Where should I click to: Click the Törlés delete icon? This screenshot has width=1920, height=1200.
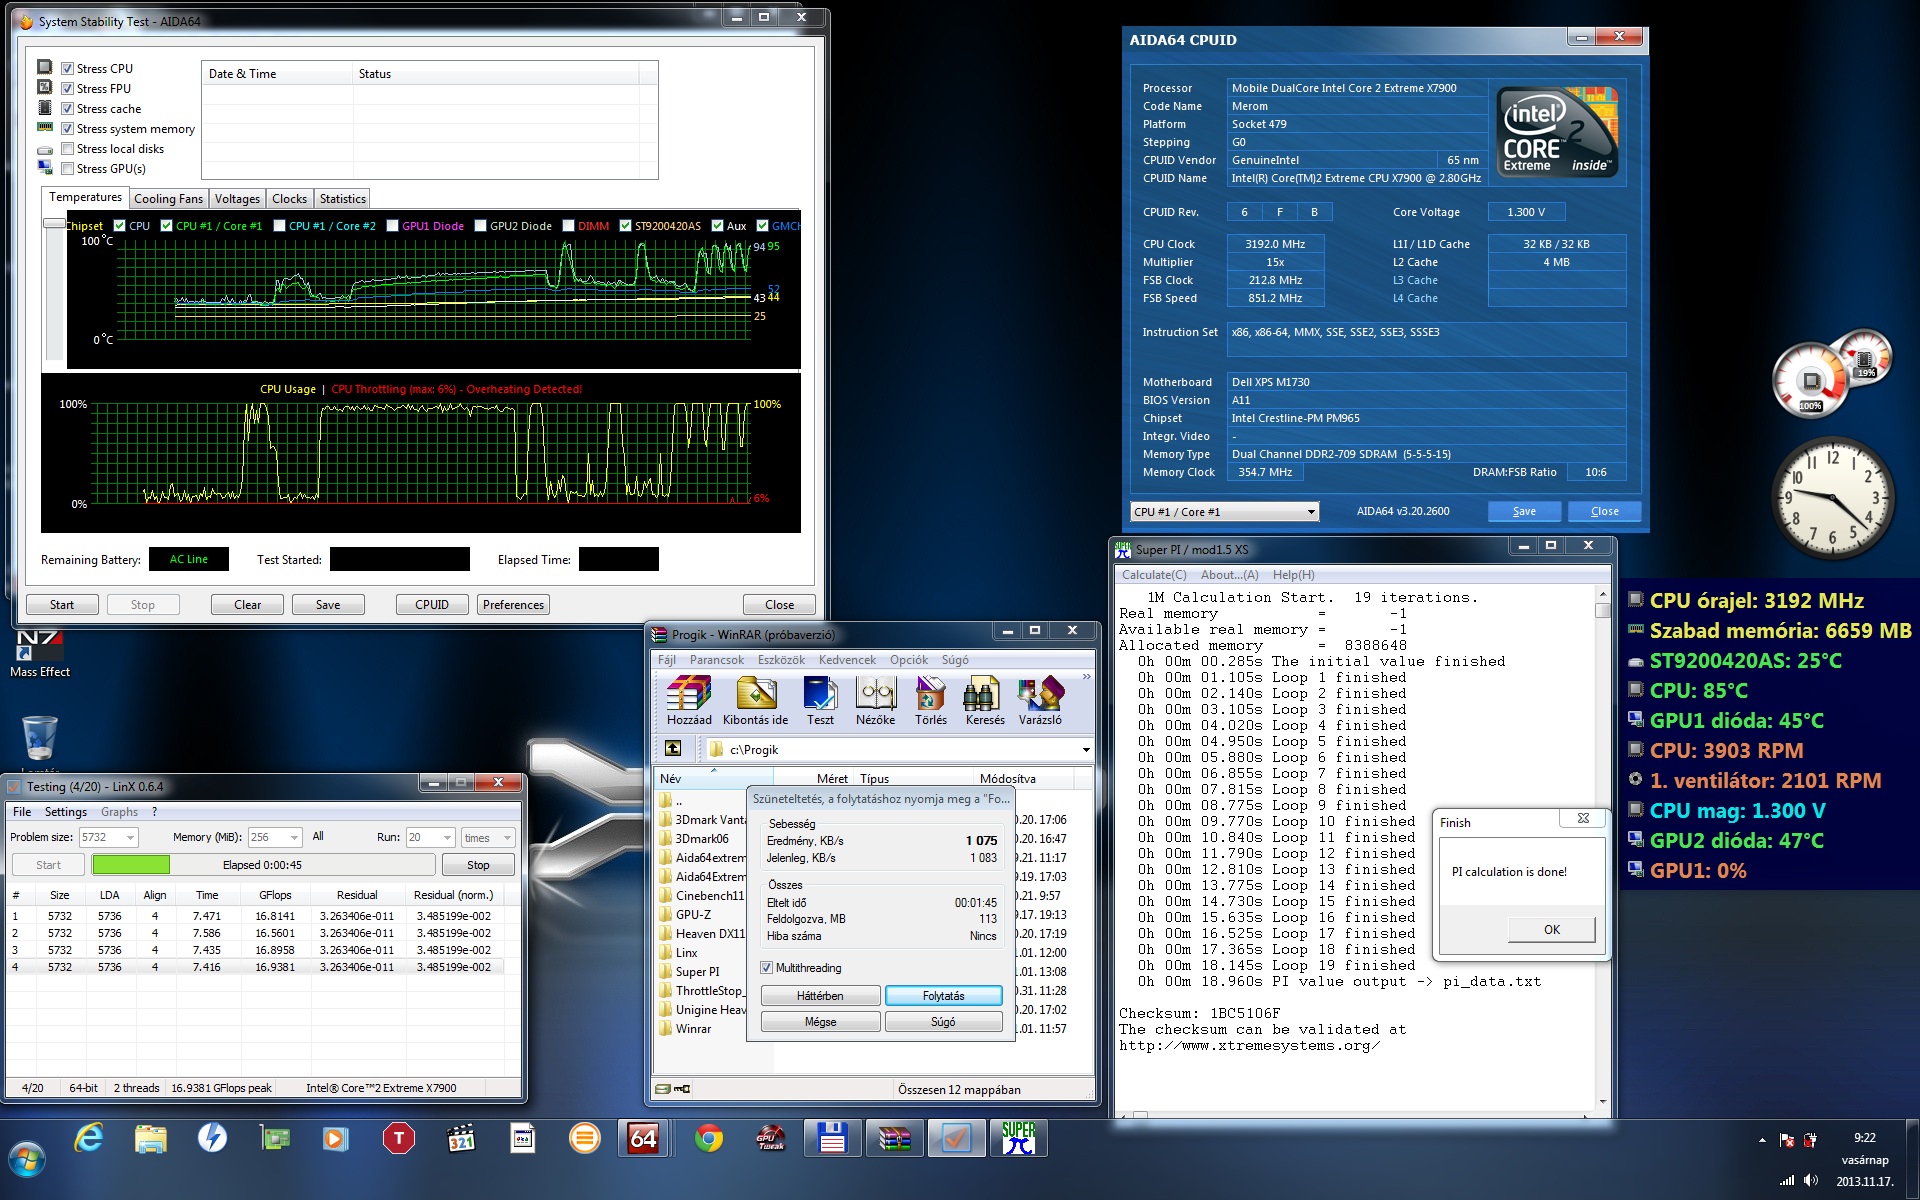coord(931,700)
